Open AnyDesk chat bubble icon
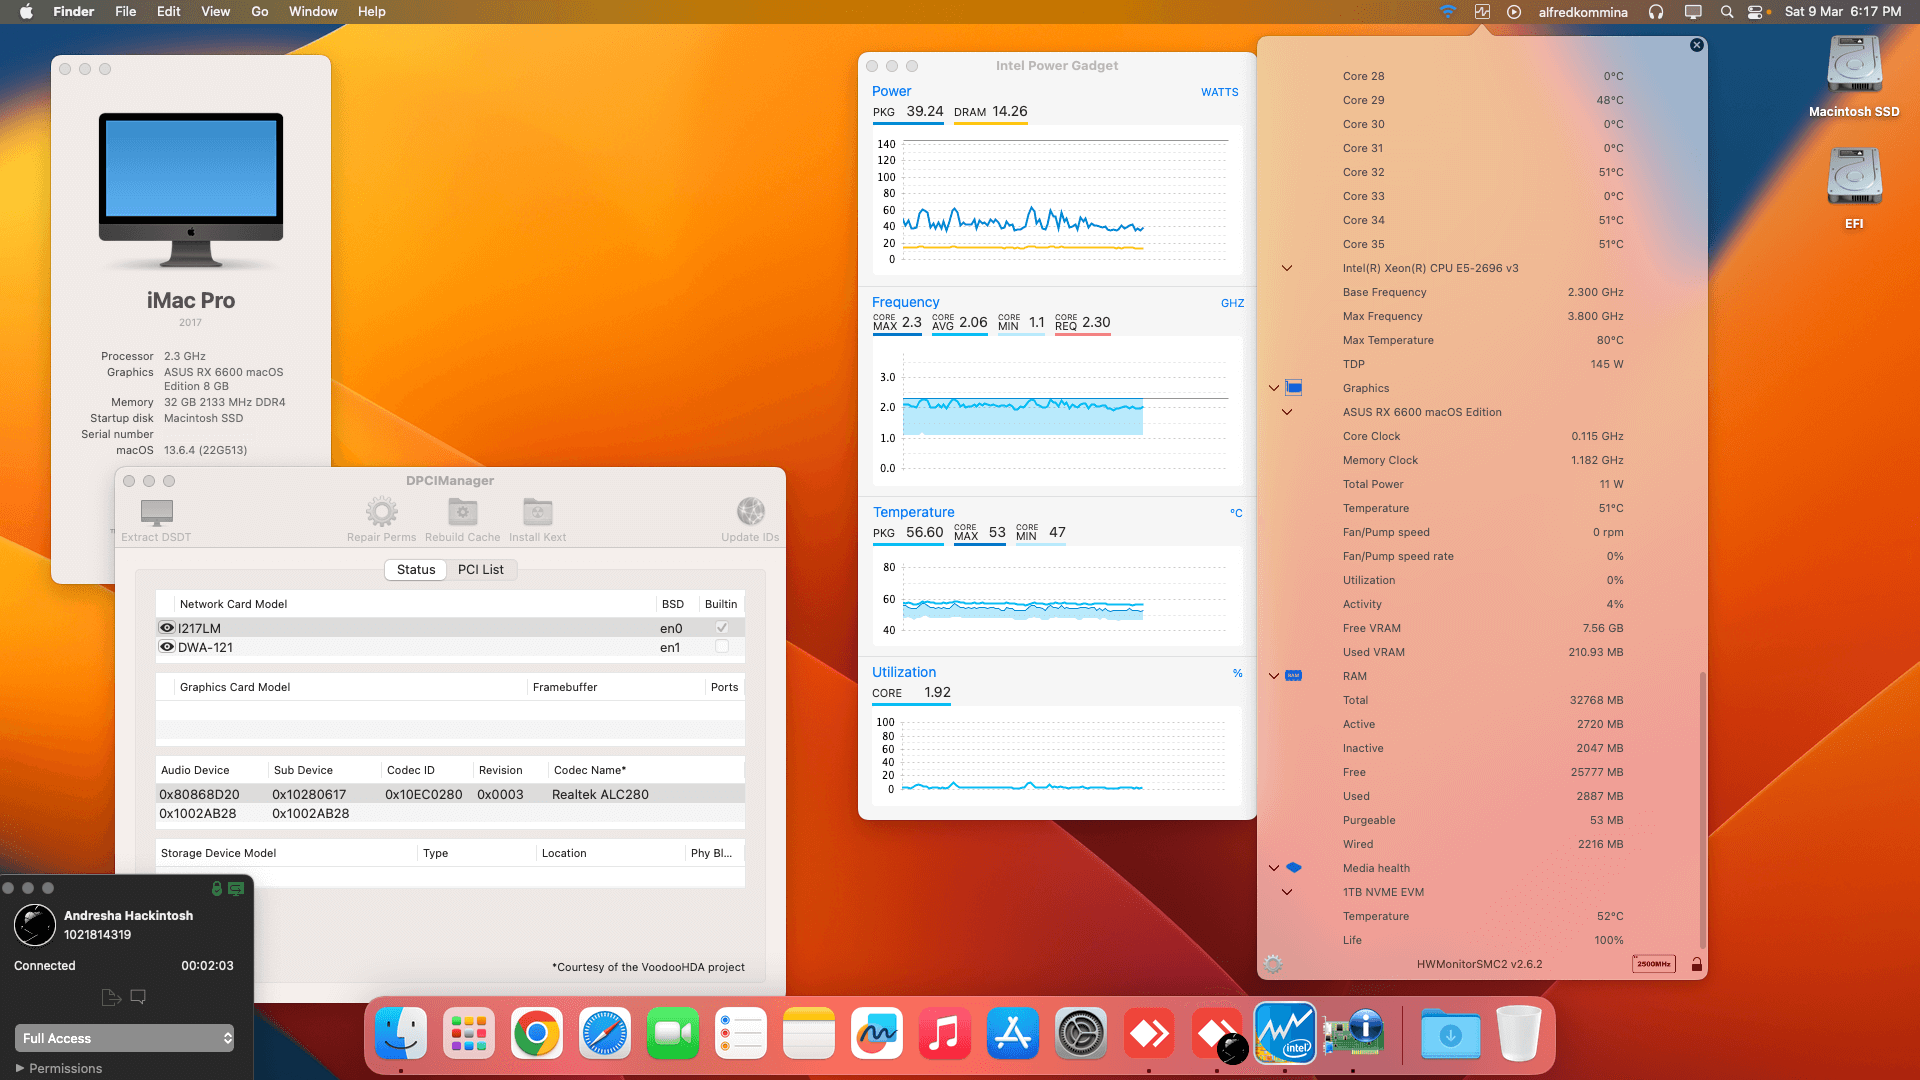 [x=138, y=997]
